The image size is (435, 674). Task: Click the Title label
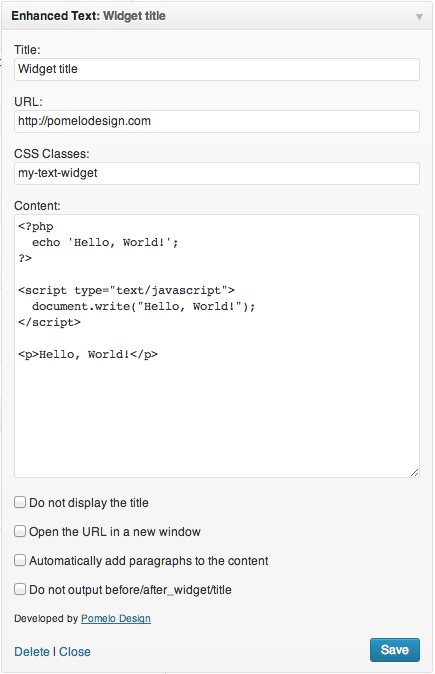pos(27,50)
